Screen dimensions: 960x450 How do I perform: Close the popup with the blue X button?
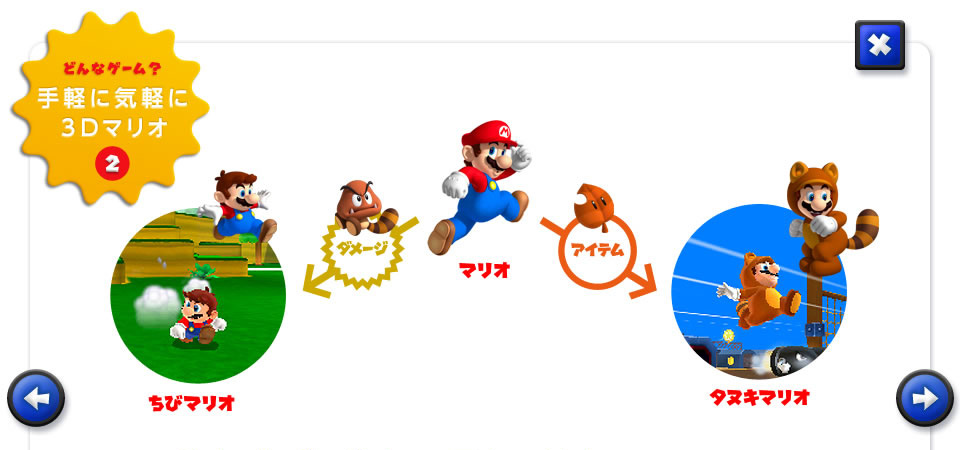click(880, 45)
